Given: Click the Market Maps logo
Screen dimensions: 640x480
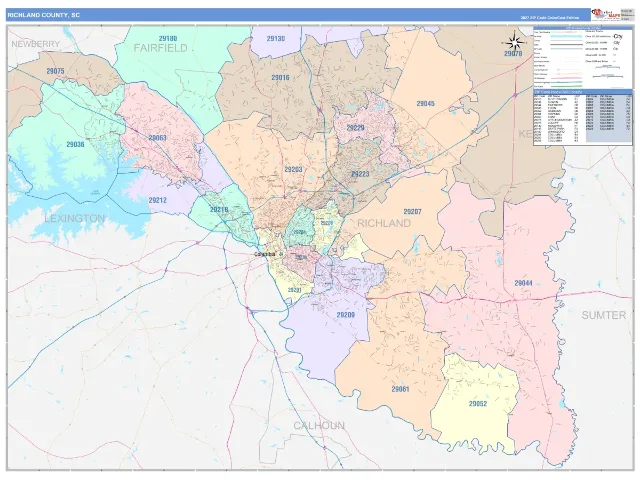Looking at the screenshot, I should 605,15.
